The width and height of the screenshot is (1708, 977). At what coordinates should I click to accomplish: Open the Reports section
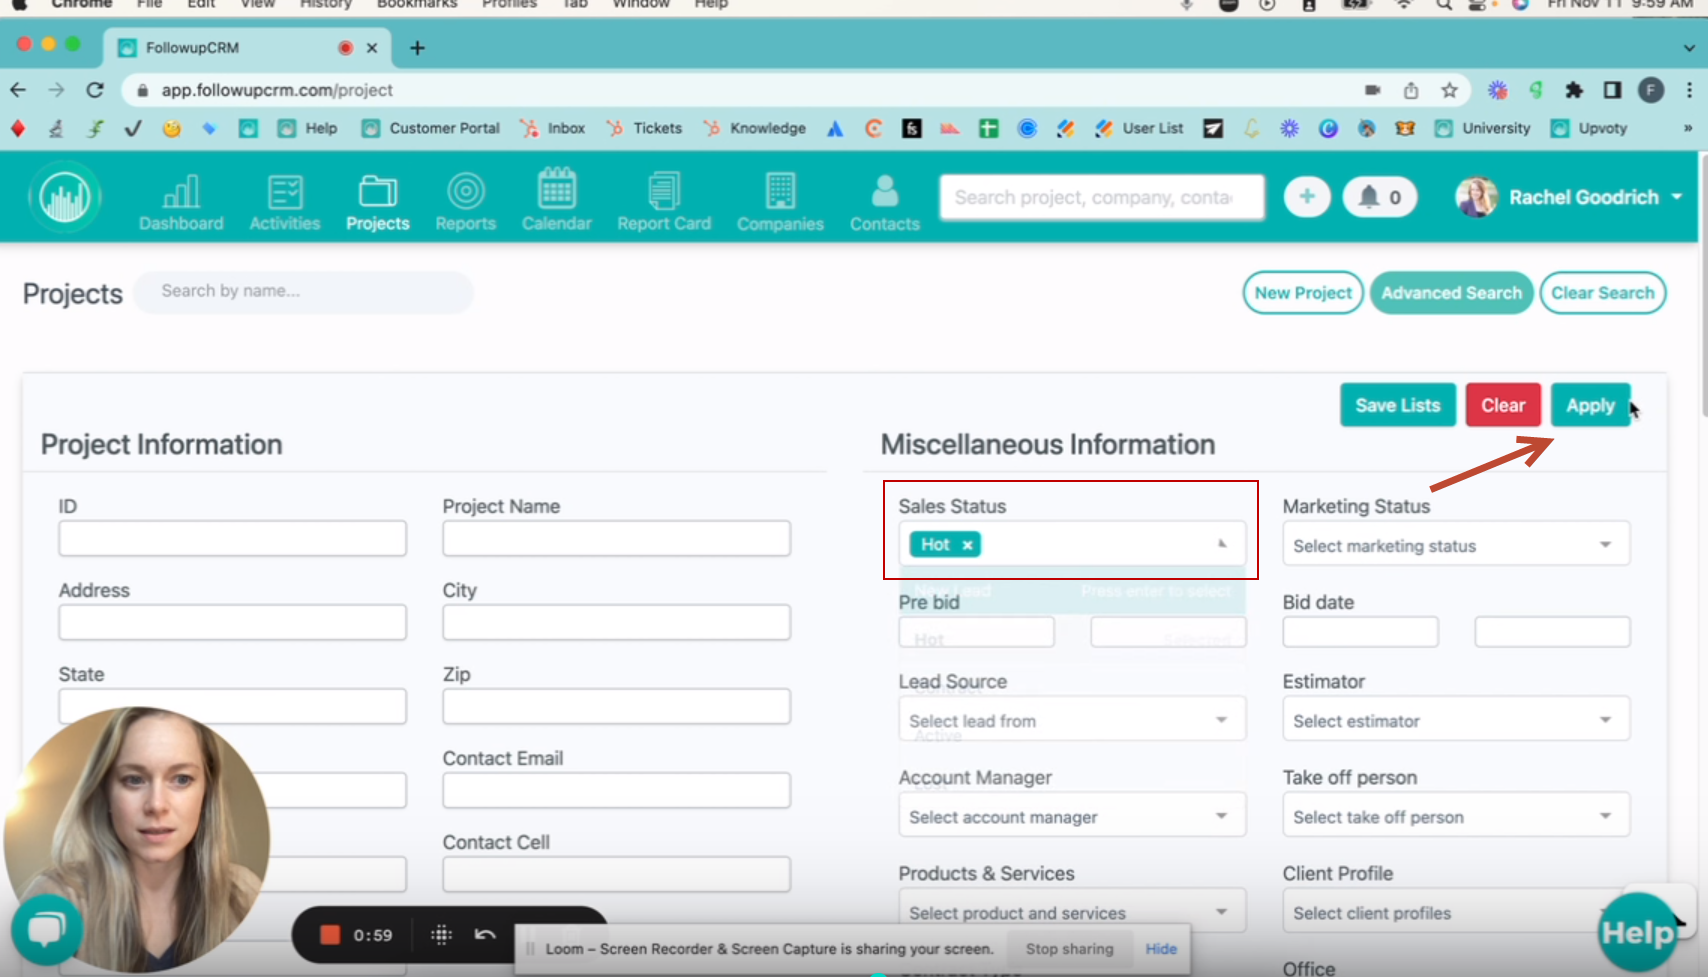465,200
